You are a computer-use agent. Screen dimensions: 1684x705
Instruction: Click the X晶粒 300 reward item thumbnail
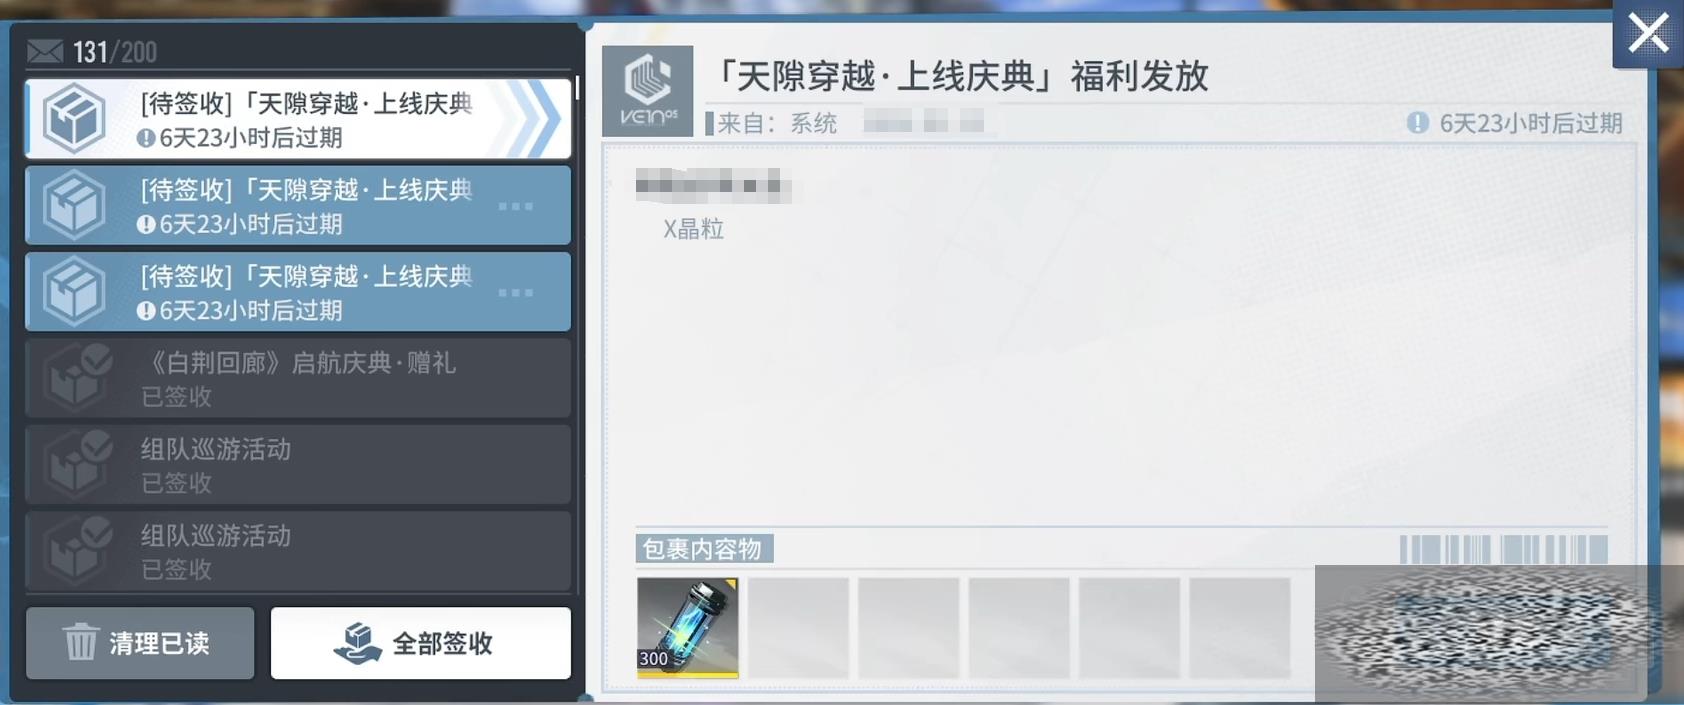[688, 627]
